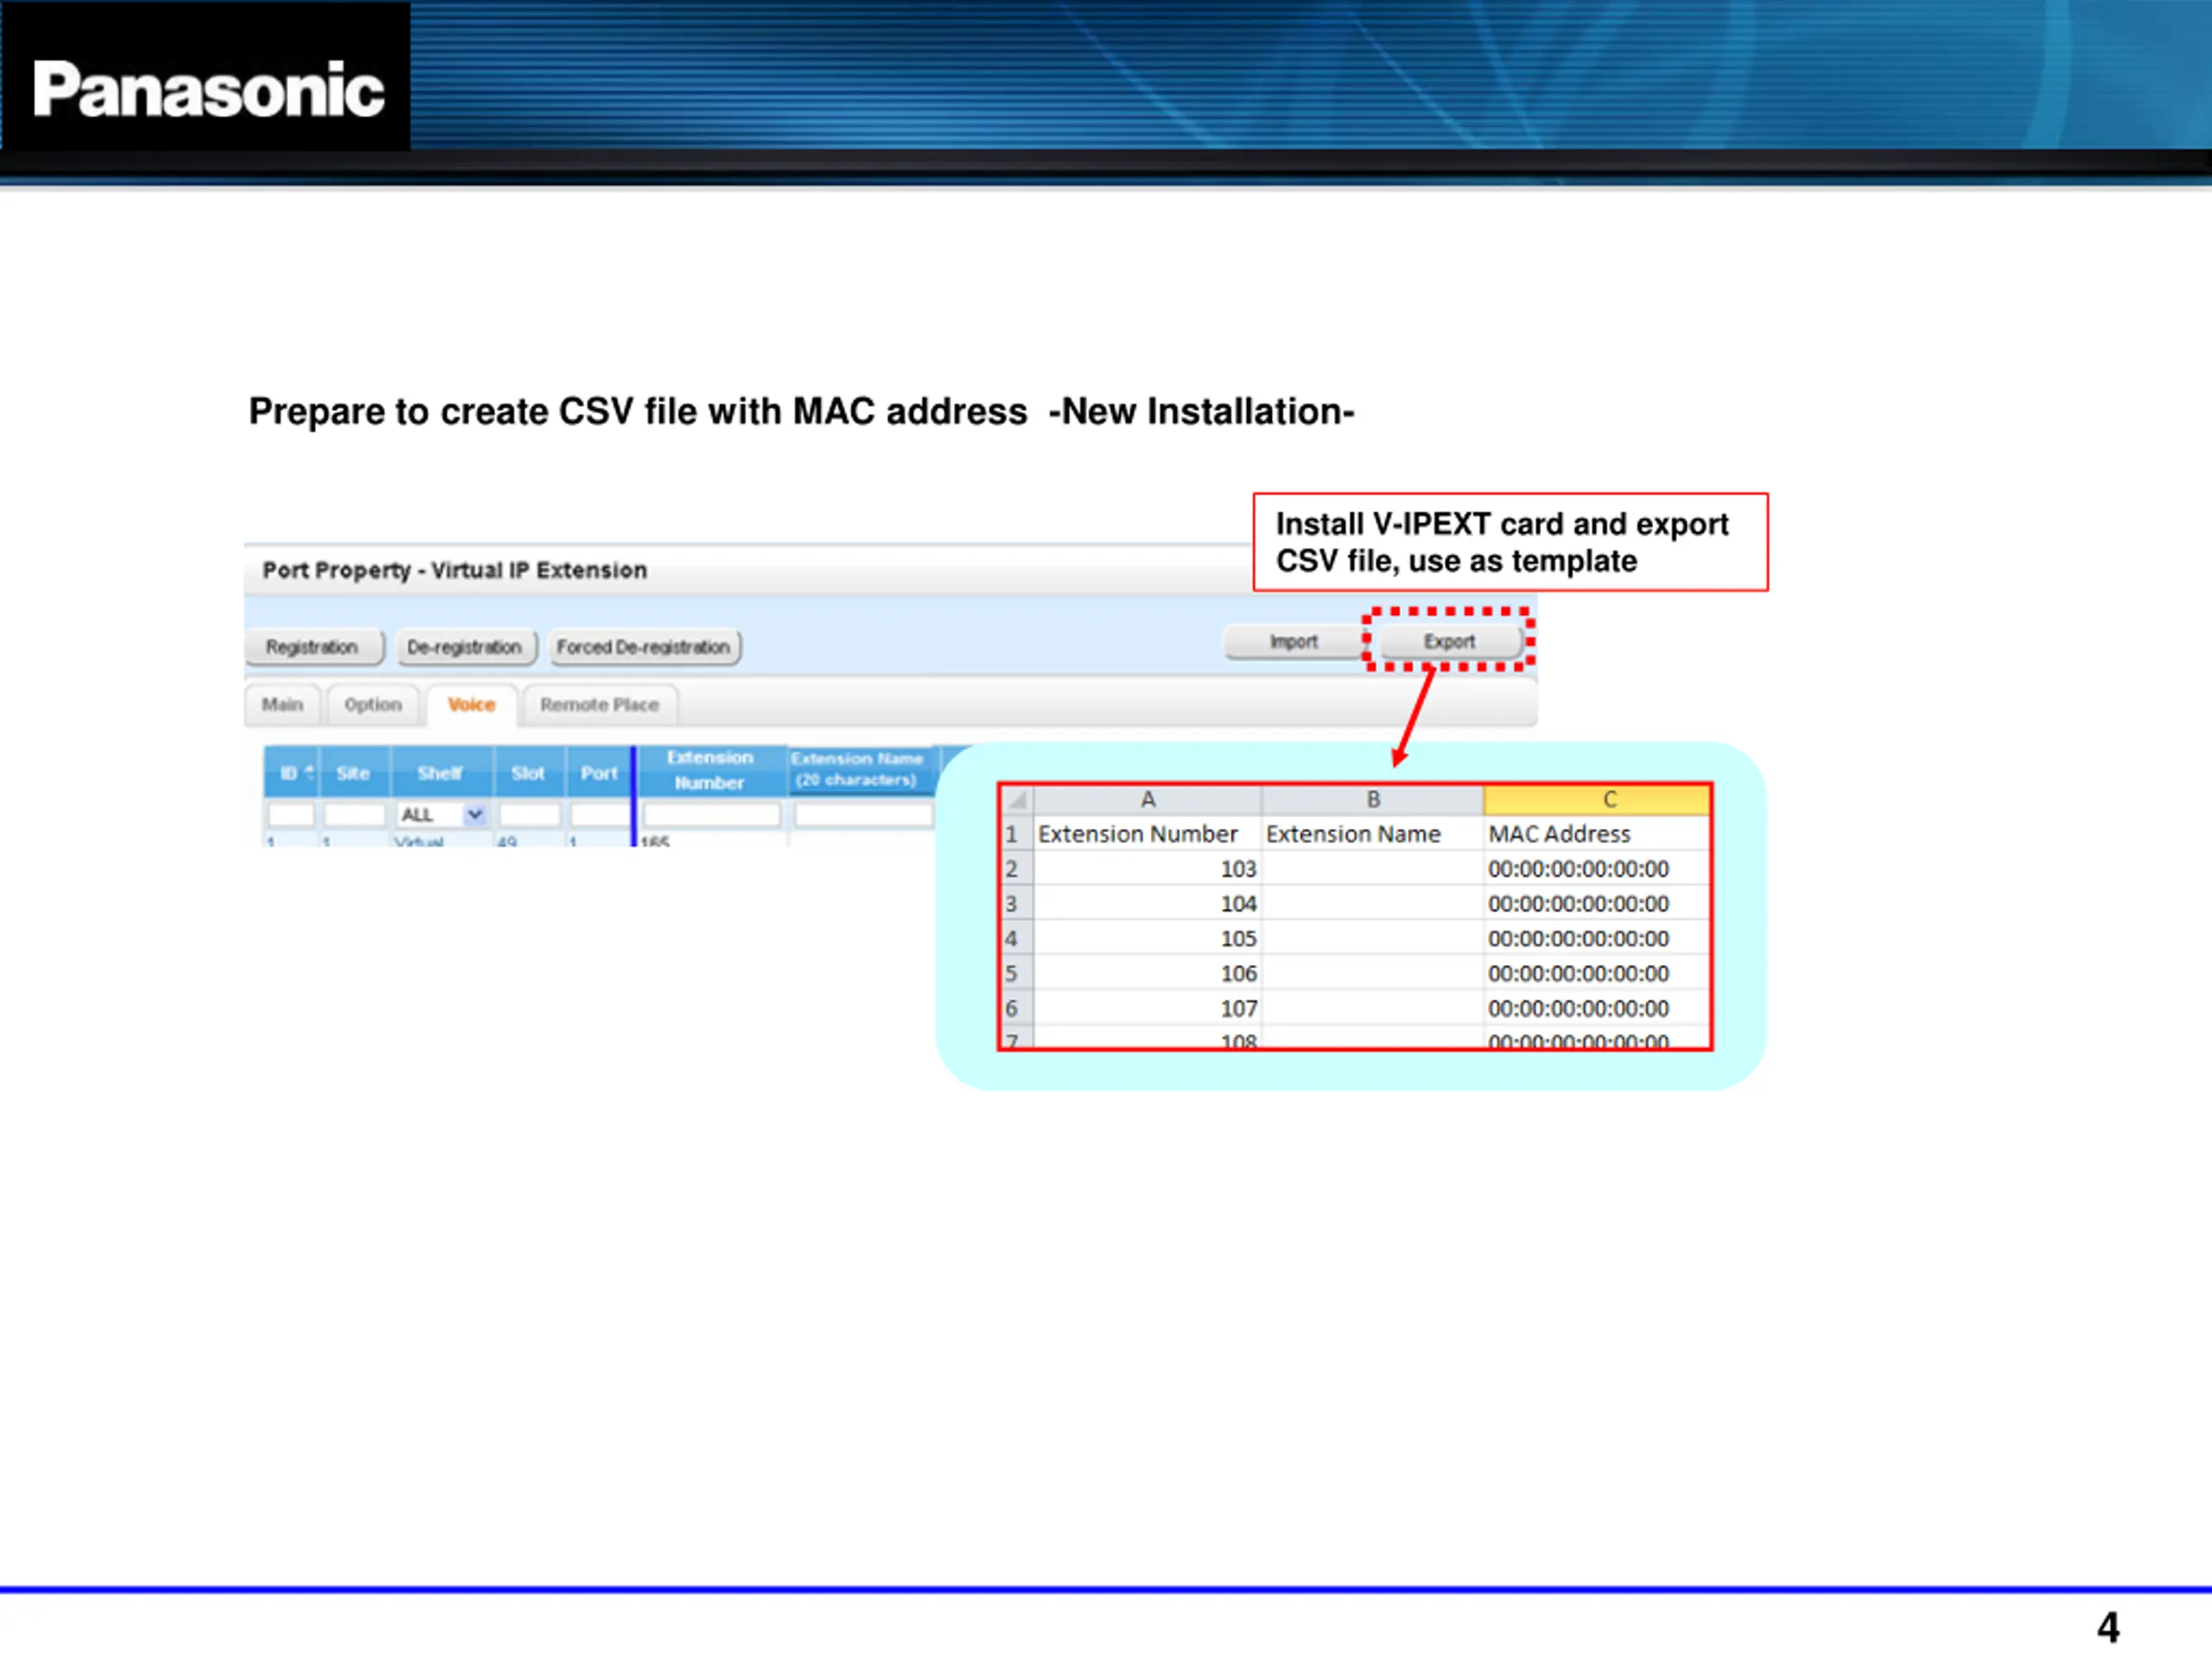Screen dimensions: 2212x1659
Task: Select highlighted spreadsheet column C header
Action: point(1598,800)
